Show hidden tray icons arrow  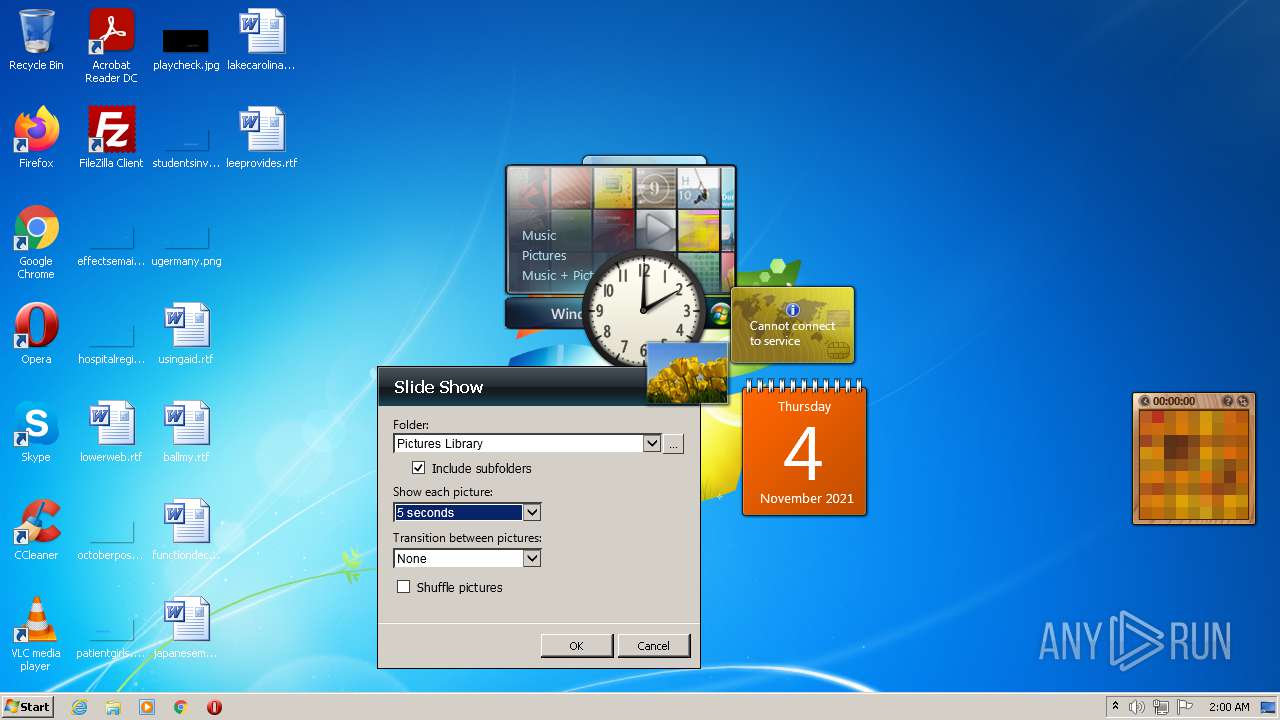tap(1115, 706)
